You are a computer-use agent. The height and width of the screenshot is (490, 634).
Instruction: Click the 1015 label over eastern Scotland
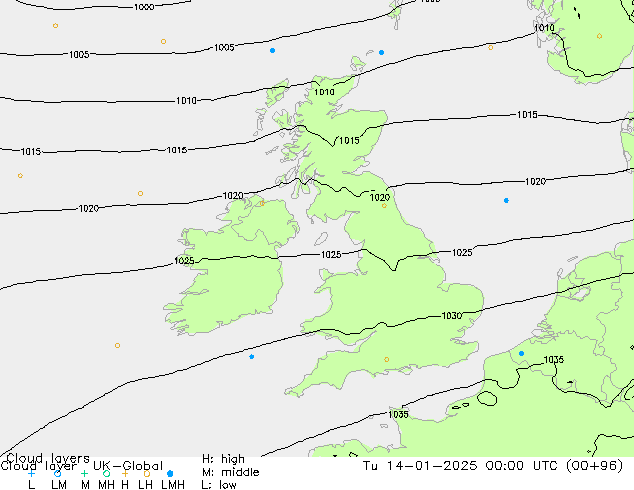click(349, 141)
